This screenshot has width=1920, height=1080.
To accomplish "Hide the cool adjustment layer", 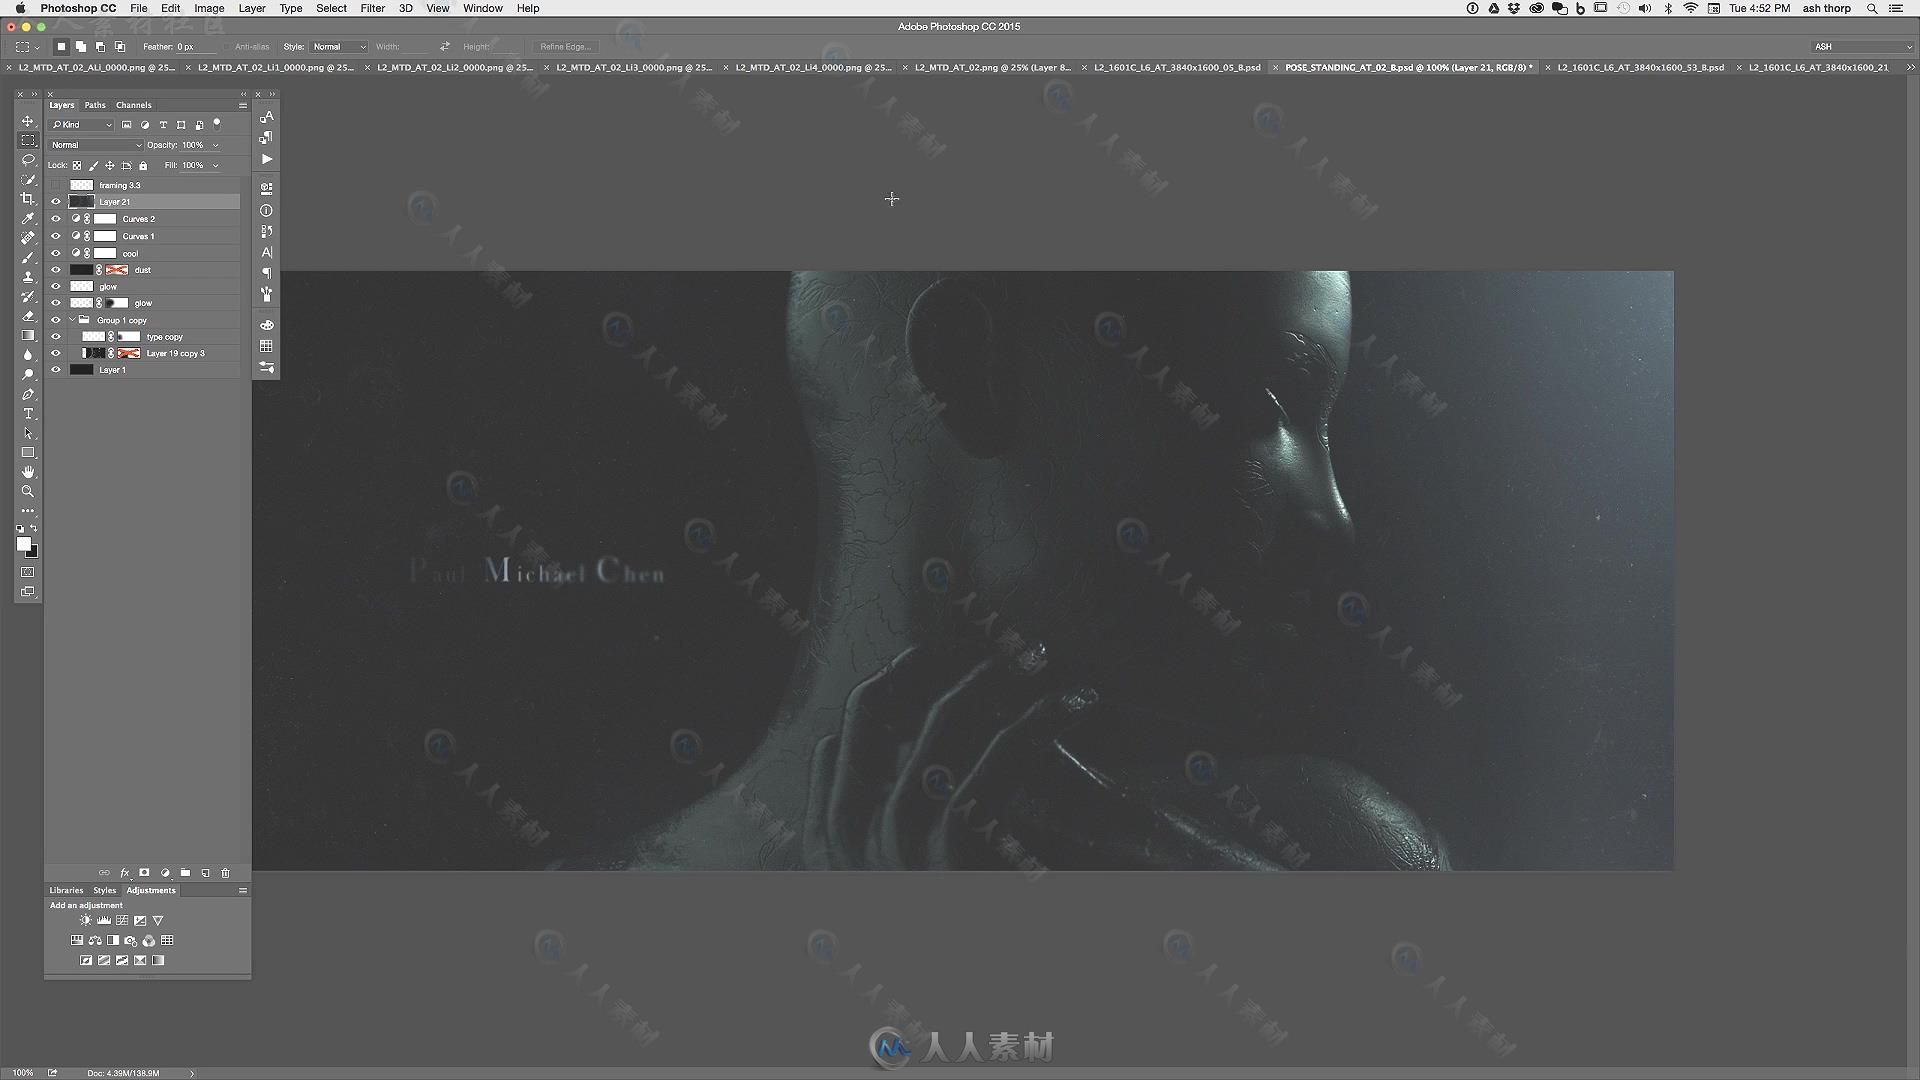I will click(56, 253).
